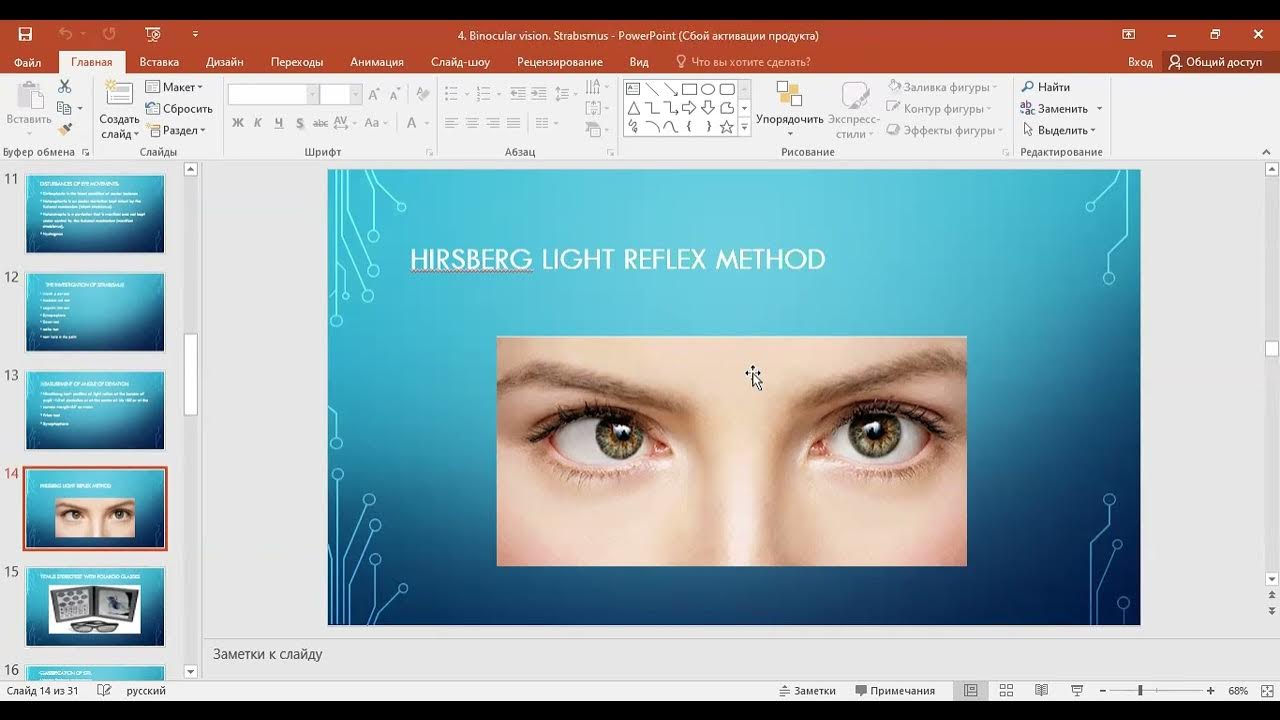Click the Save icon in quick access toolbar
The height and width of the screenshot is (720, 1280).
point(25,35)
